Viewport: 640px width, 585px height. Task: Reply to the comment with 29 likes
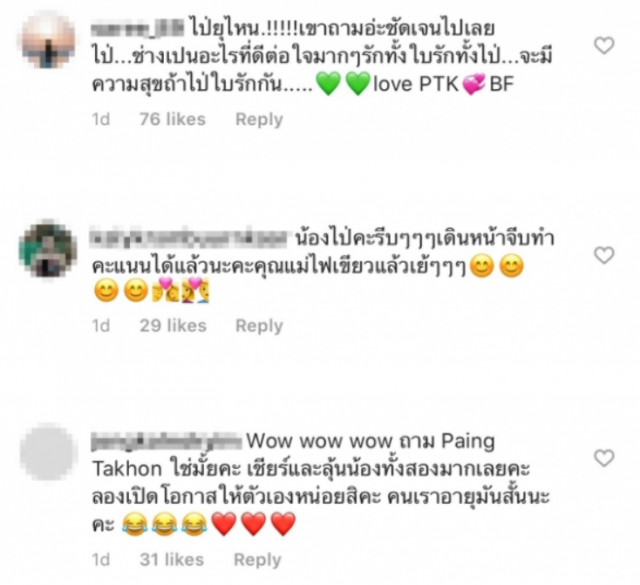pos(259,326)
